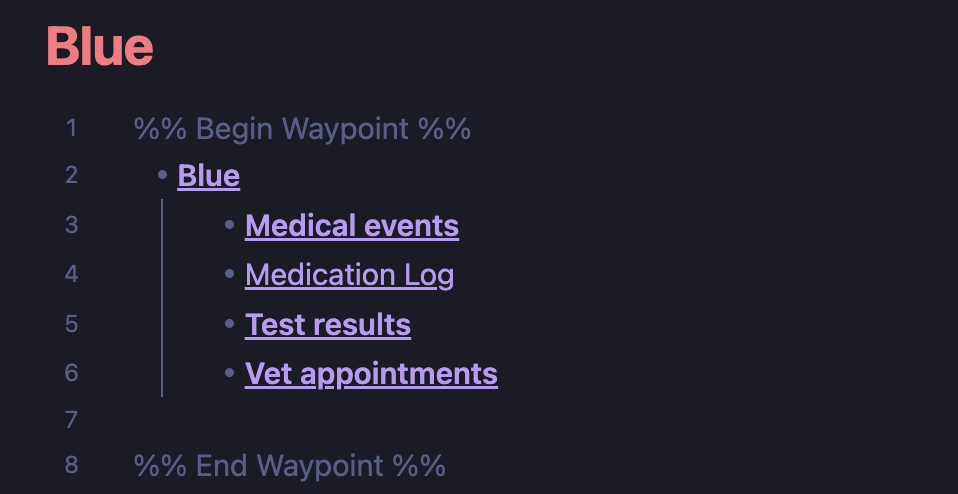Open the Medical events link
This screenshot has width=958, height=494.
coord(352,226)
